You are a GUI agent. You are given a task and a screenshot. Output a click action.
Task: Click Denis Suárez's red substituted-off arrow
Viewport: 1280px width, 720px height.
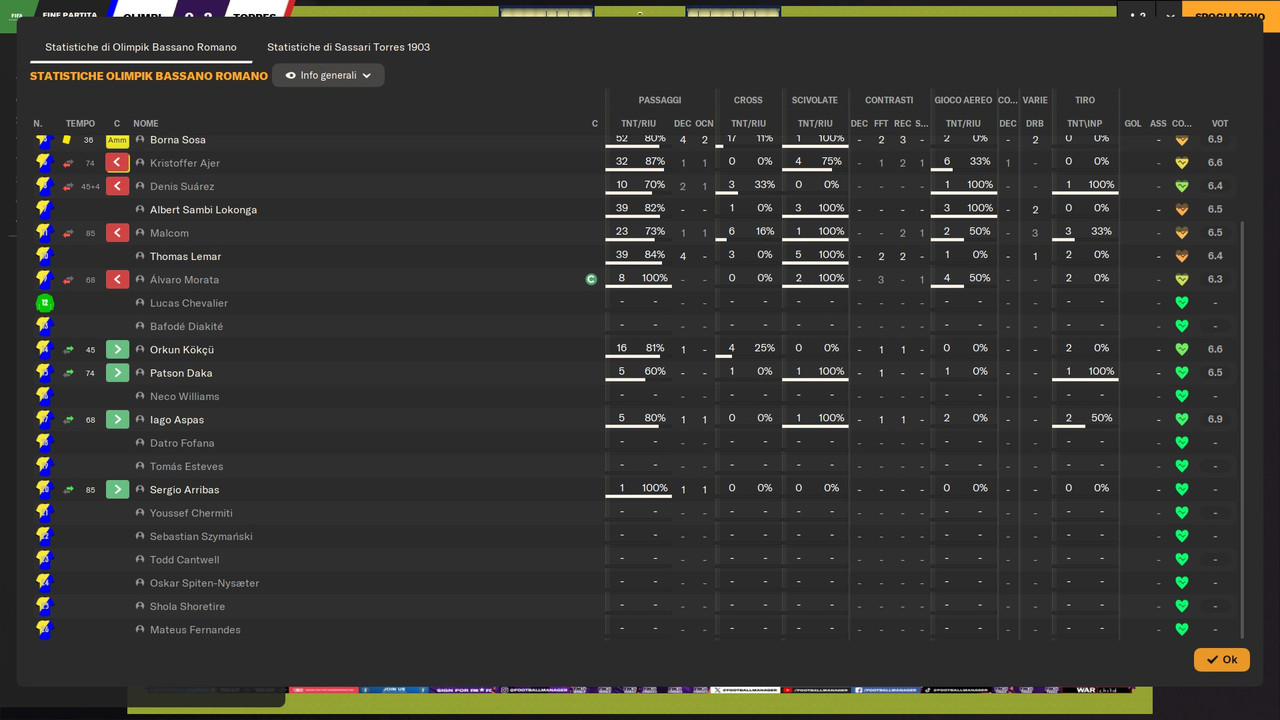[x=117, y=186]
